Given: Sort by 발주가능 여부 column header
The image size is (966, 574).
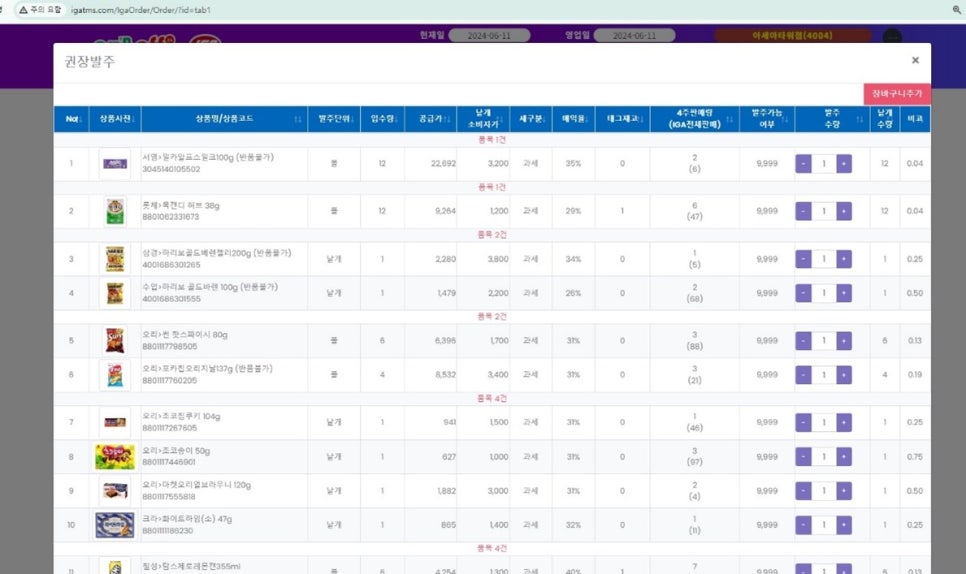Looking at the screenshot, I should click(x=767, y=119).
